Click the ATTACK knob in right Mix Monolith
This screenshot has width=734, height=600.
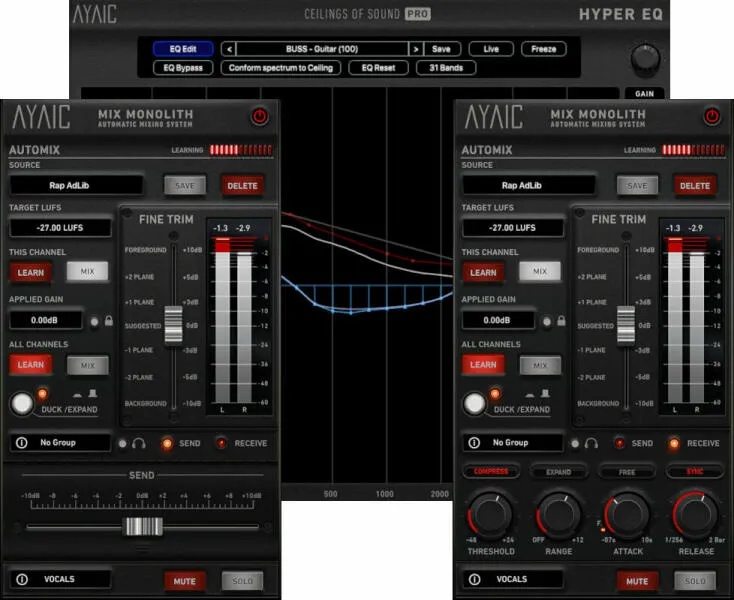tap(627, 515)
